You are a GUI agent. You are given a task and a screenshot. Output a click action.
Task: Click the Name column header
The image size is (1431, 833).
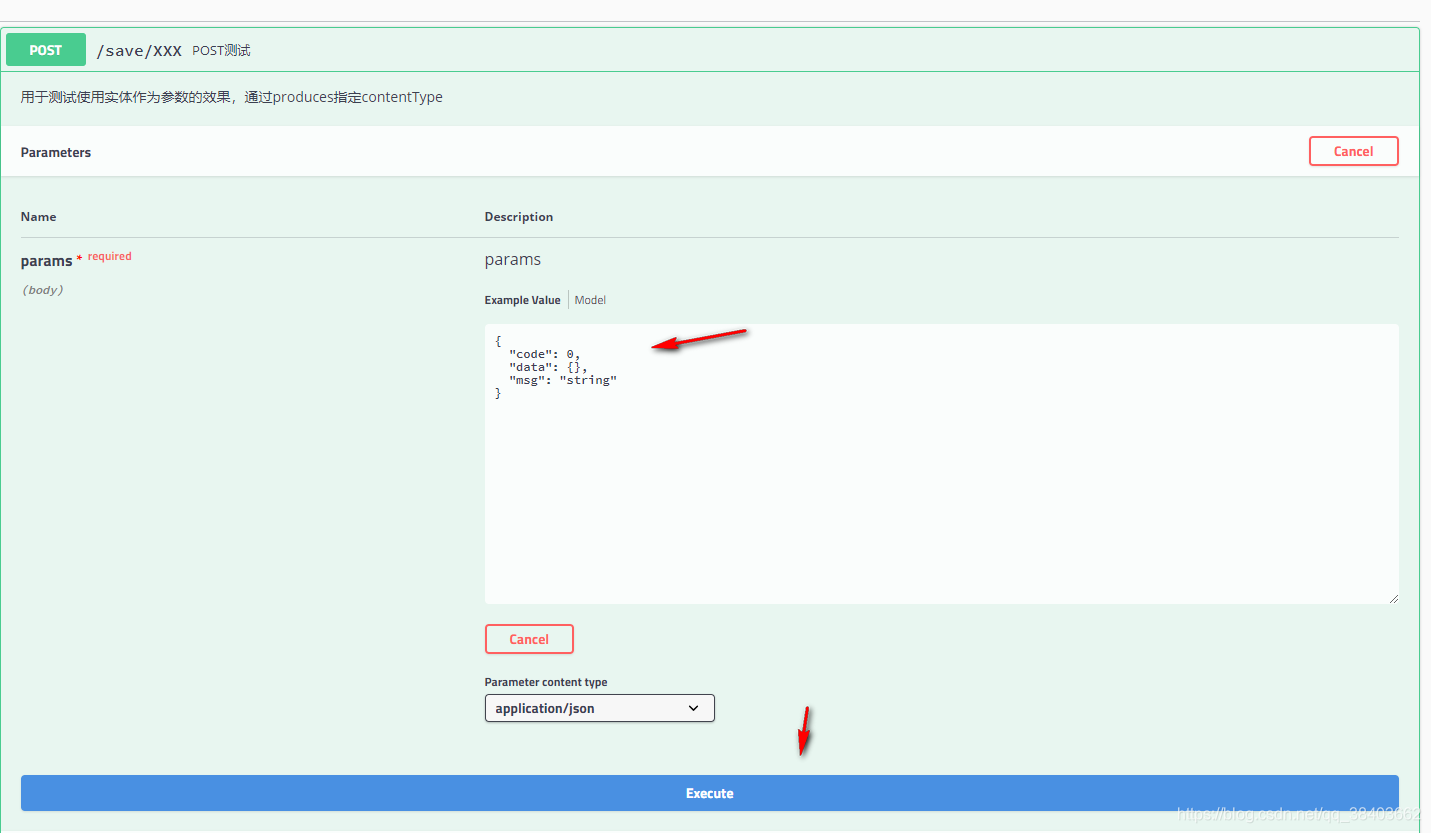click(x=38, y=216)
